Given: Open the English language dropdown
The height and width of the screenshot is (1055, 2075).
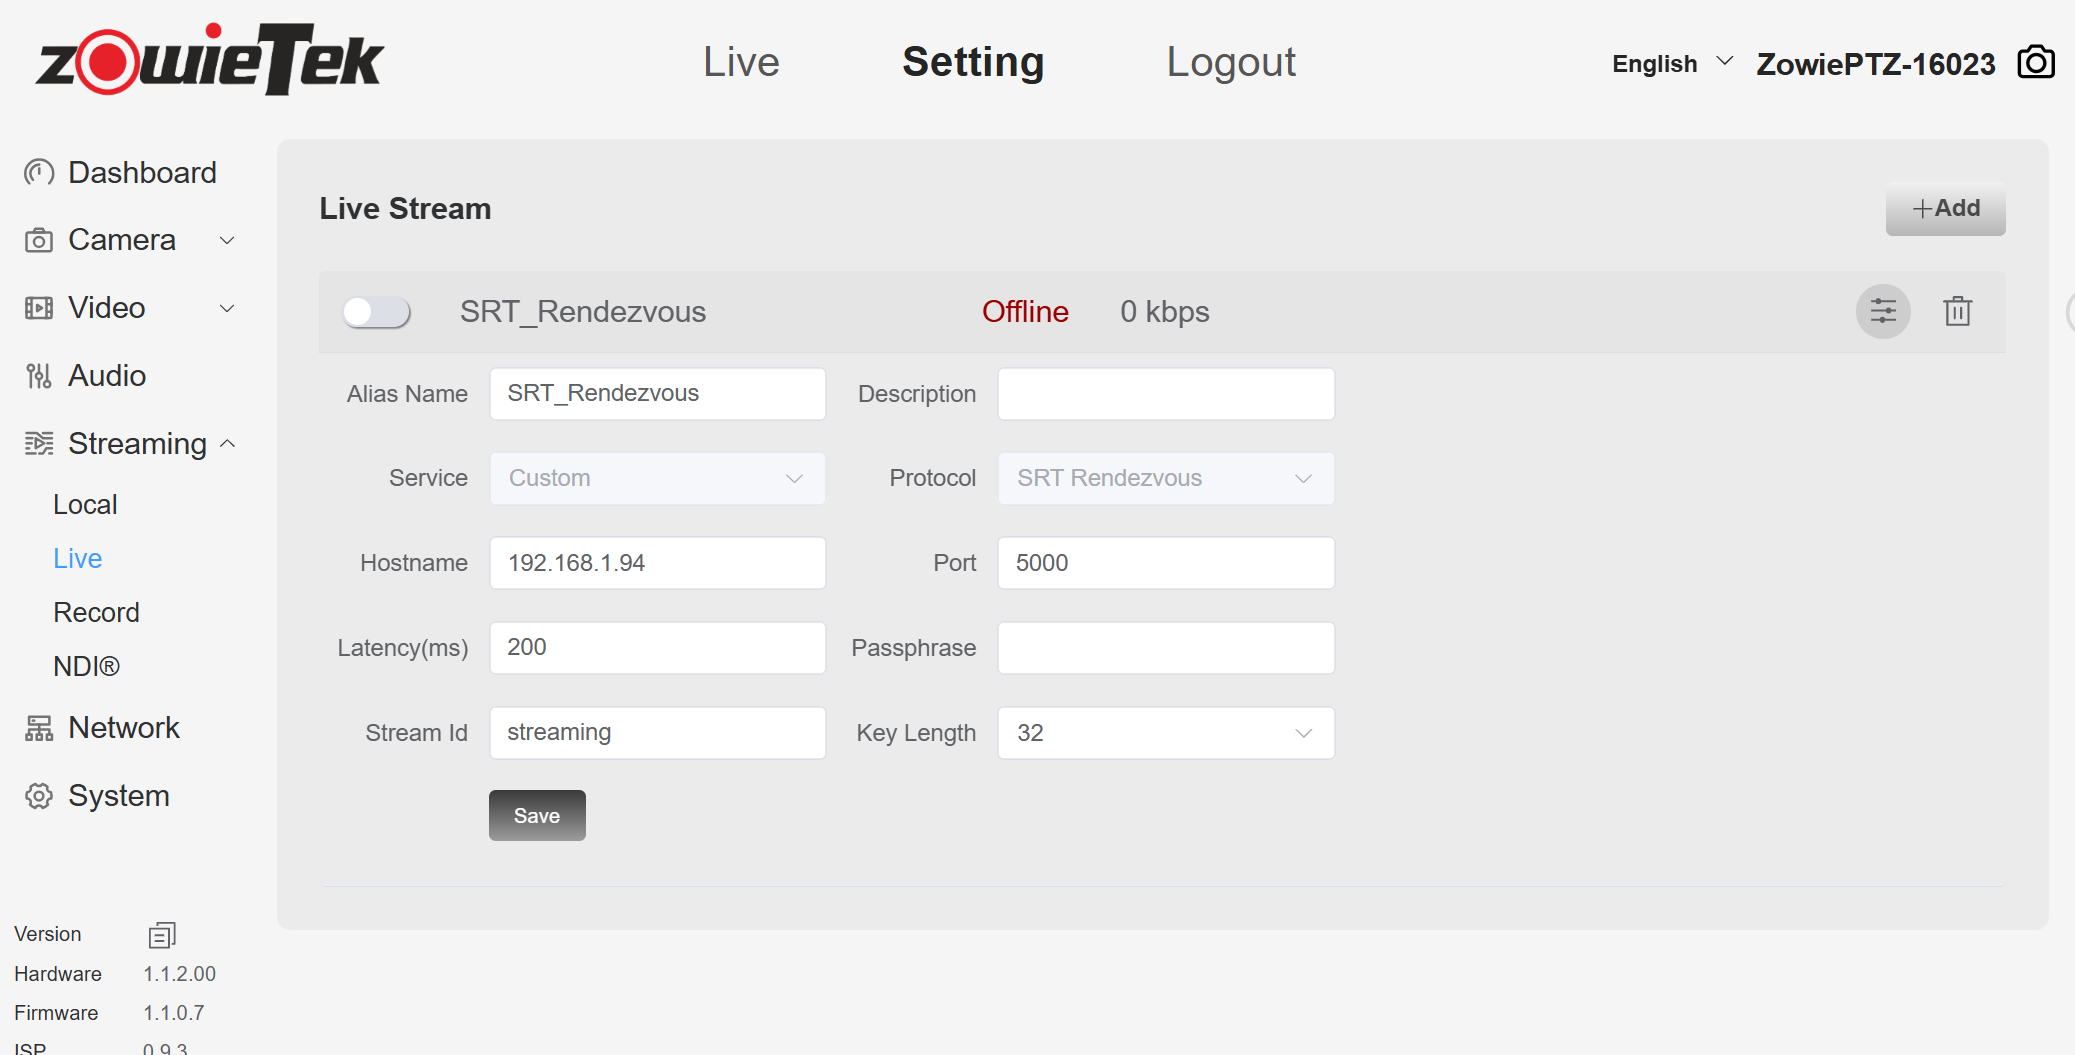Looking at the screenshot, I should [x=1671, y=64].
